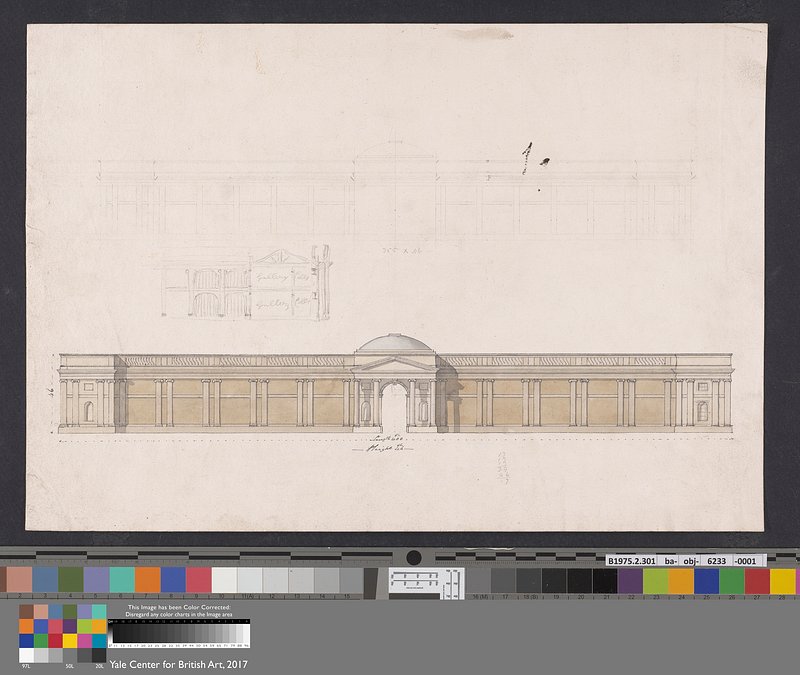The width and height of the screenshot is (800, 675).
Task: Click the Yale Center for British Art credit
Action: pyautogui.click(x=178, y=664)
